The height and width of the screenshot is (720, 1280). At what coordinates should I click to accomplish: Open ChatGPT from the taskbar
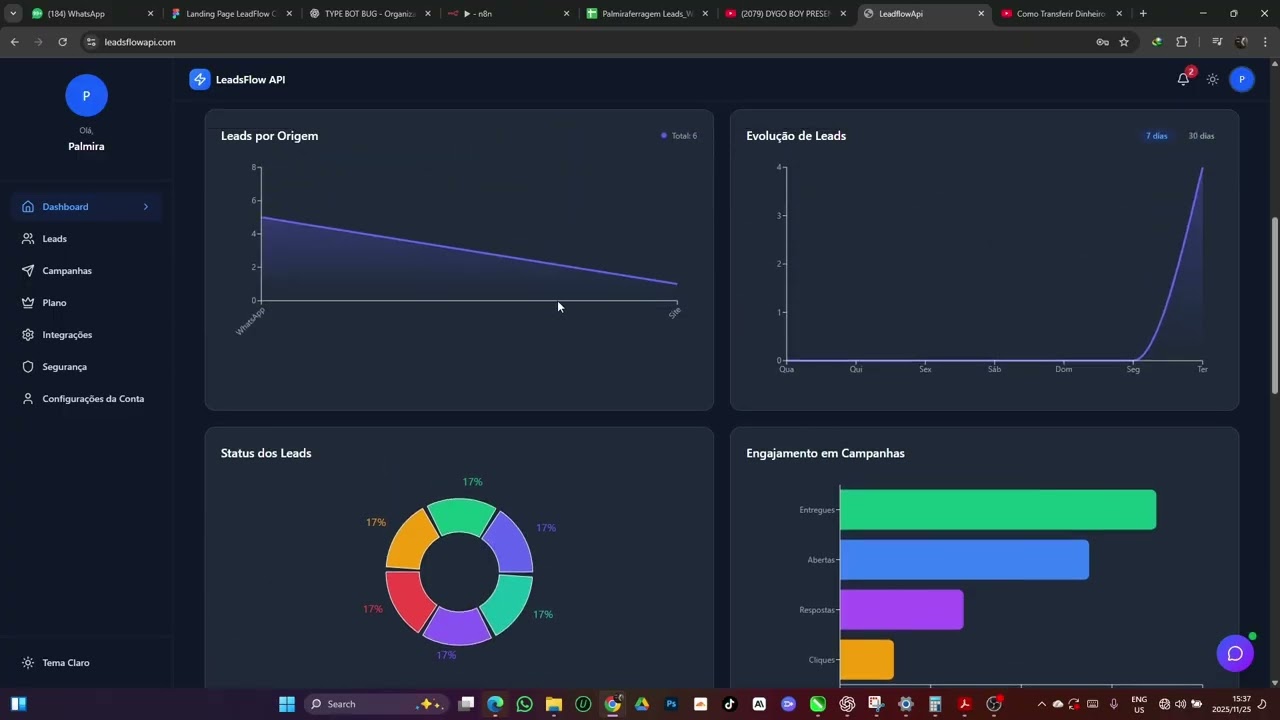(x=847, y=704)
